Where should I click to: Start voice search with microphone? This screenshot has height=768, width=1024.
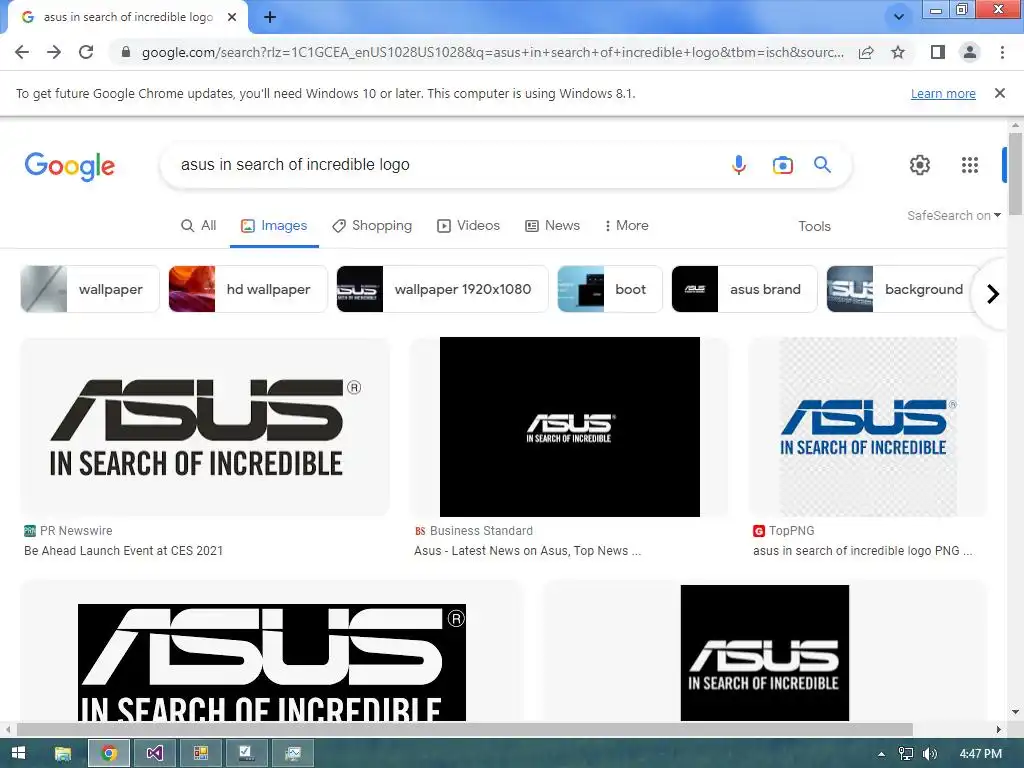(739, 165)
